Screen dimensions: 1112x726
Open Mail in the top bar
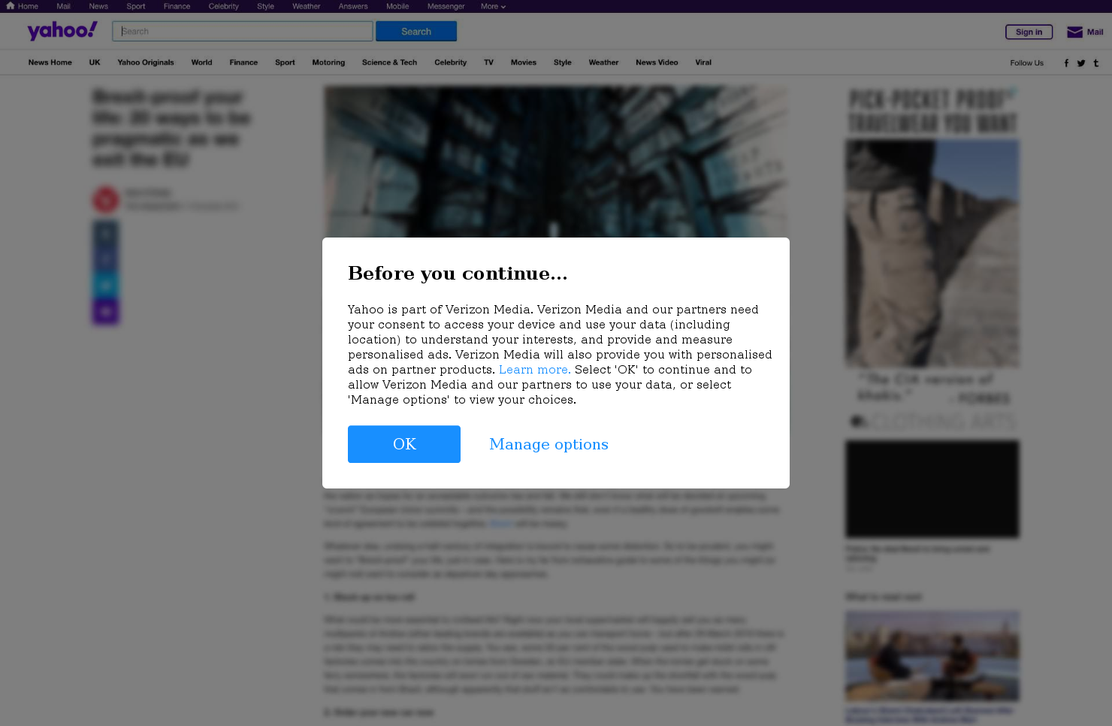(x=63, y=6)
